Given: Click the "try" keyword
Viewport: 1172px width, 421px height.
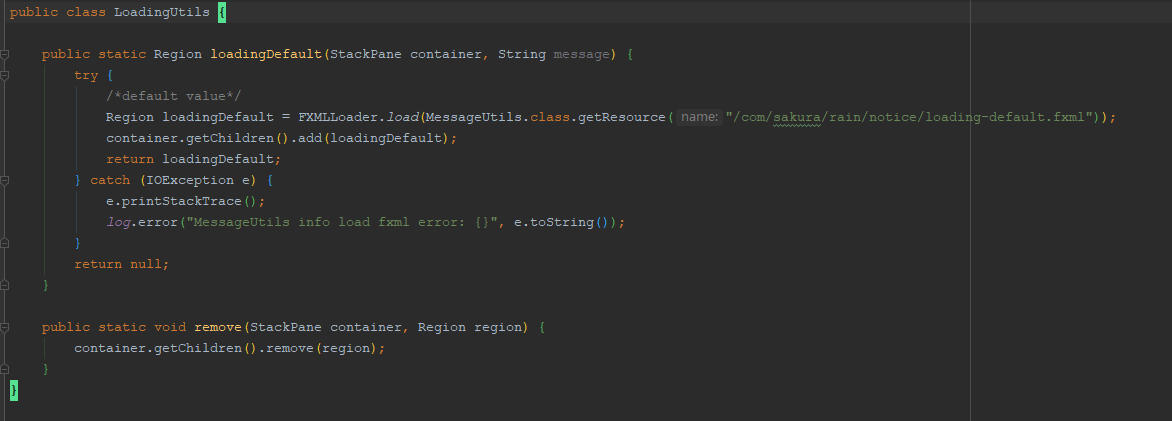Looking at the screenshot, I should click(86, 76).
